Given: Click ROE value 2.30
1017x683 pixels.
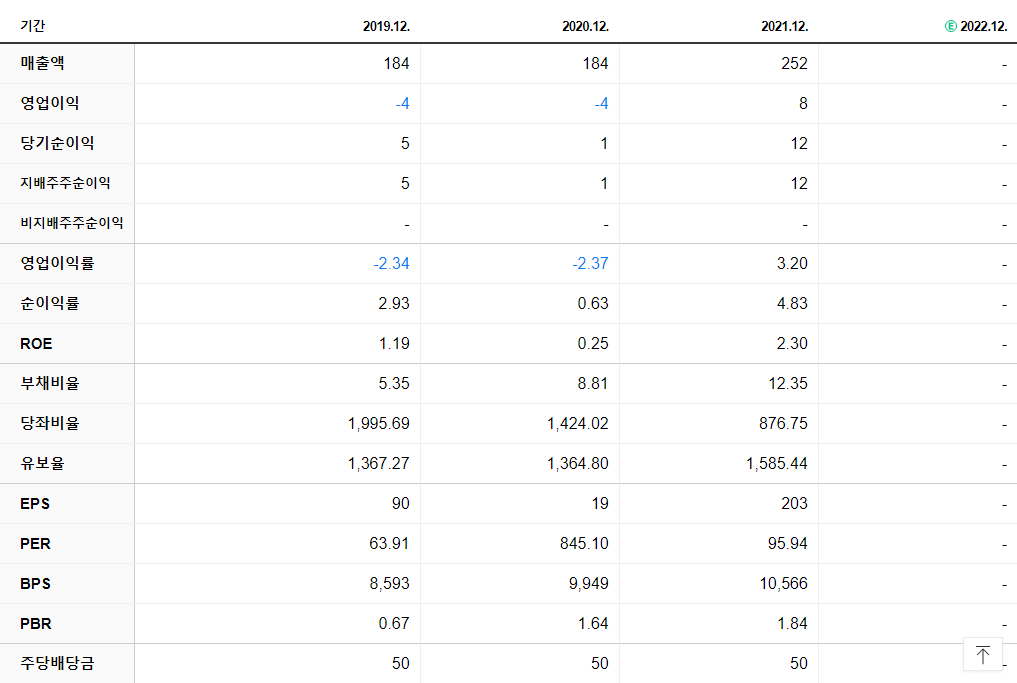Looking at the screenshot, I should (x=792, y=344).
